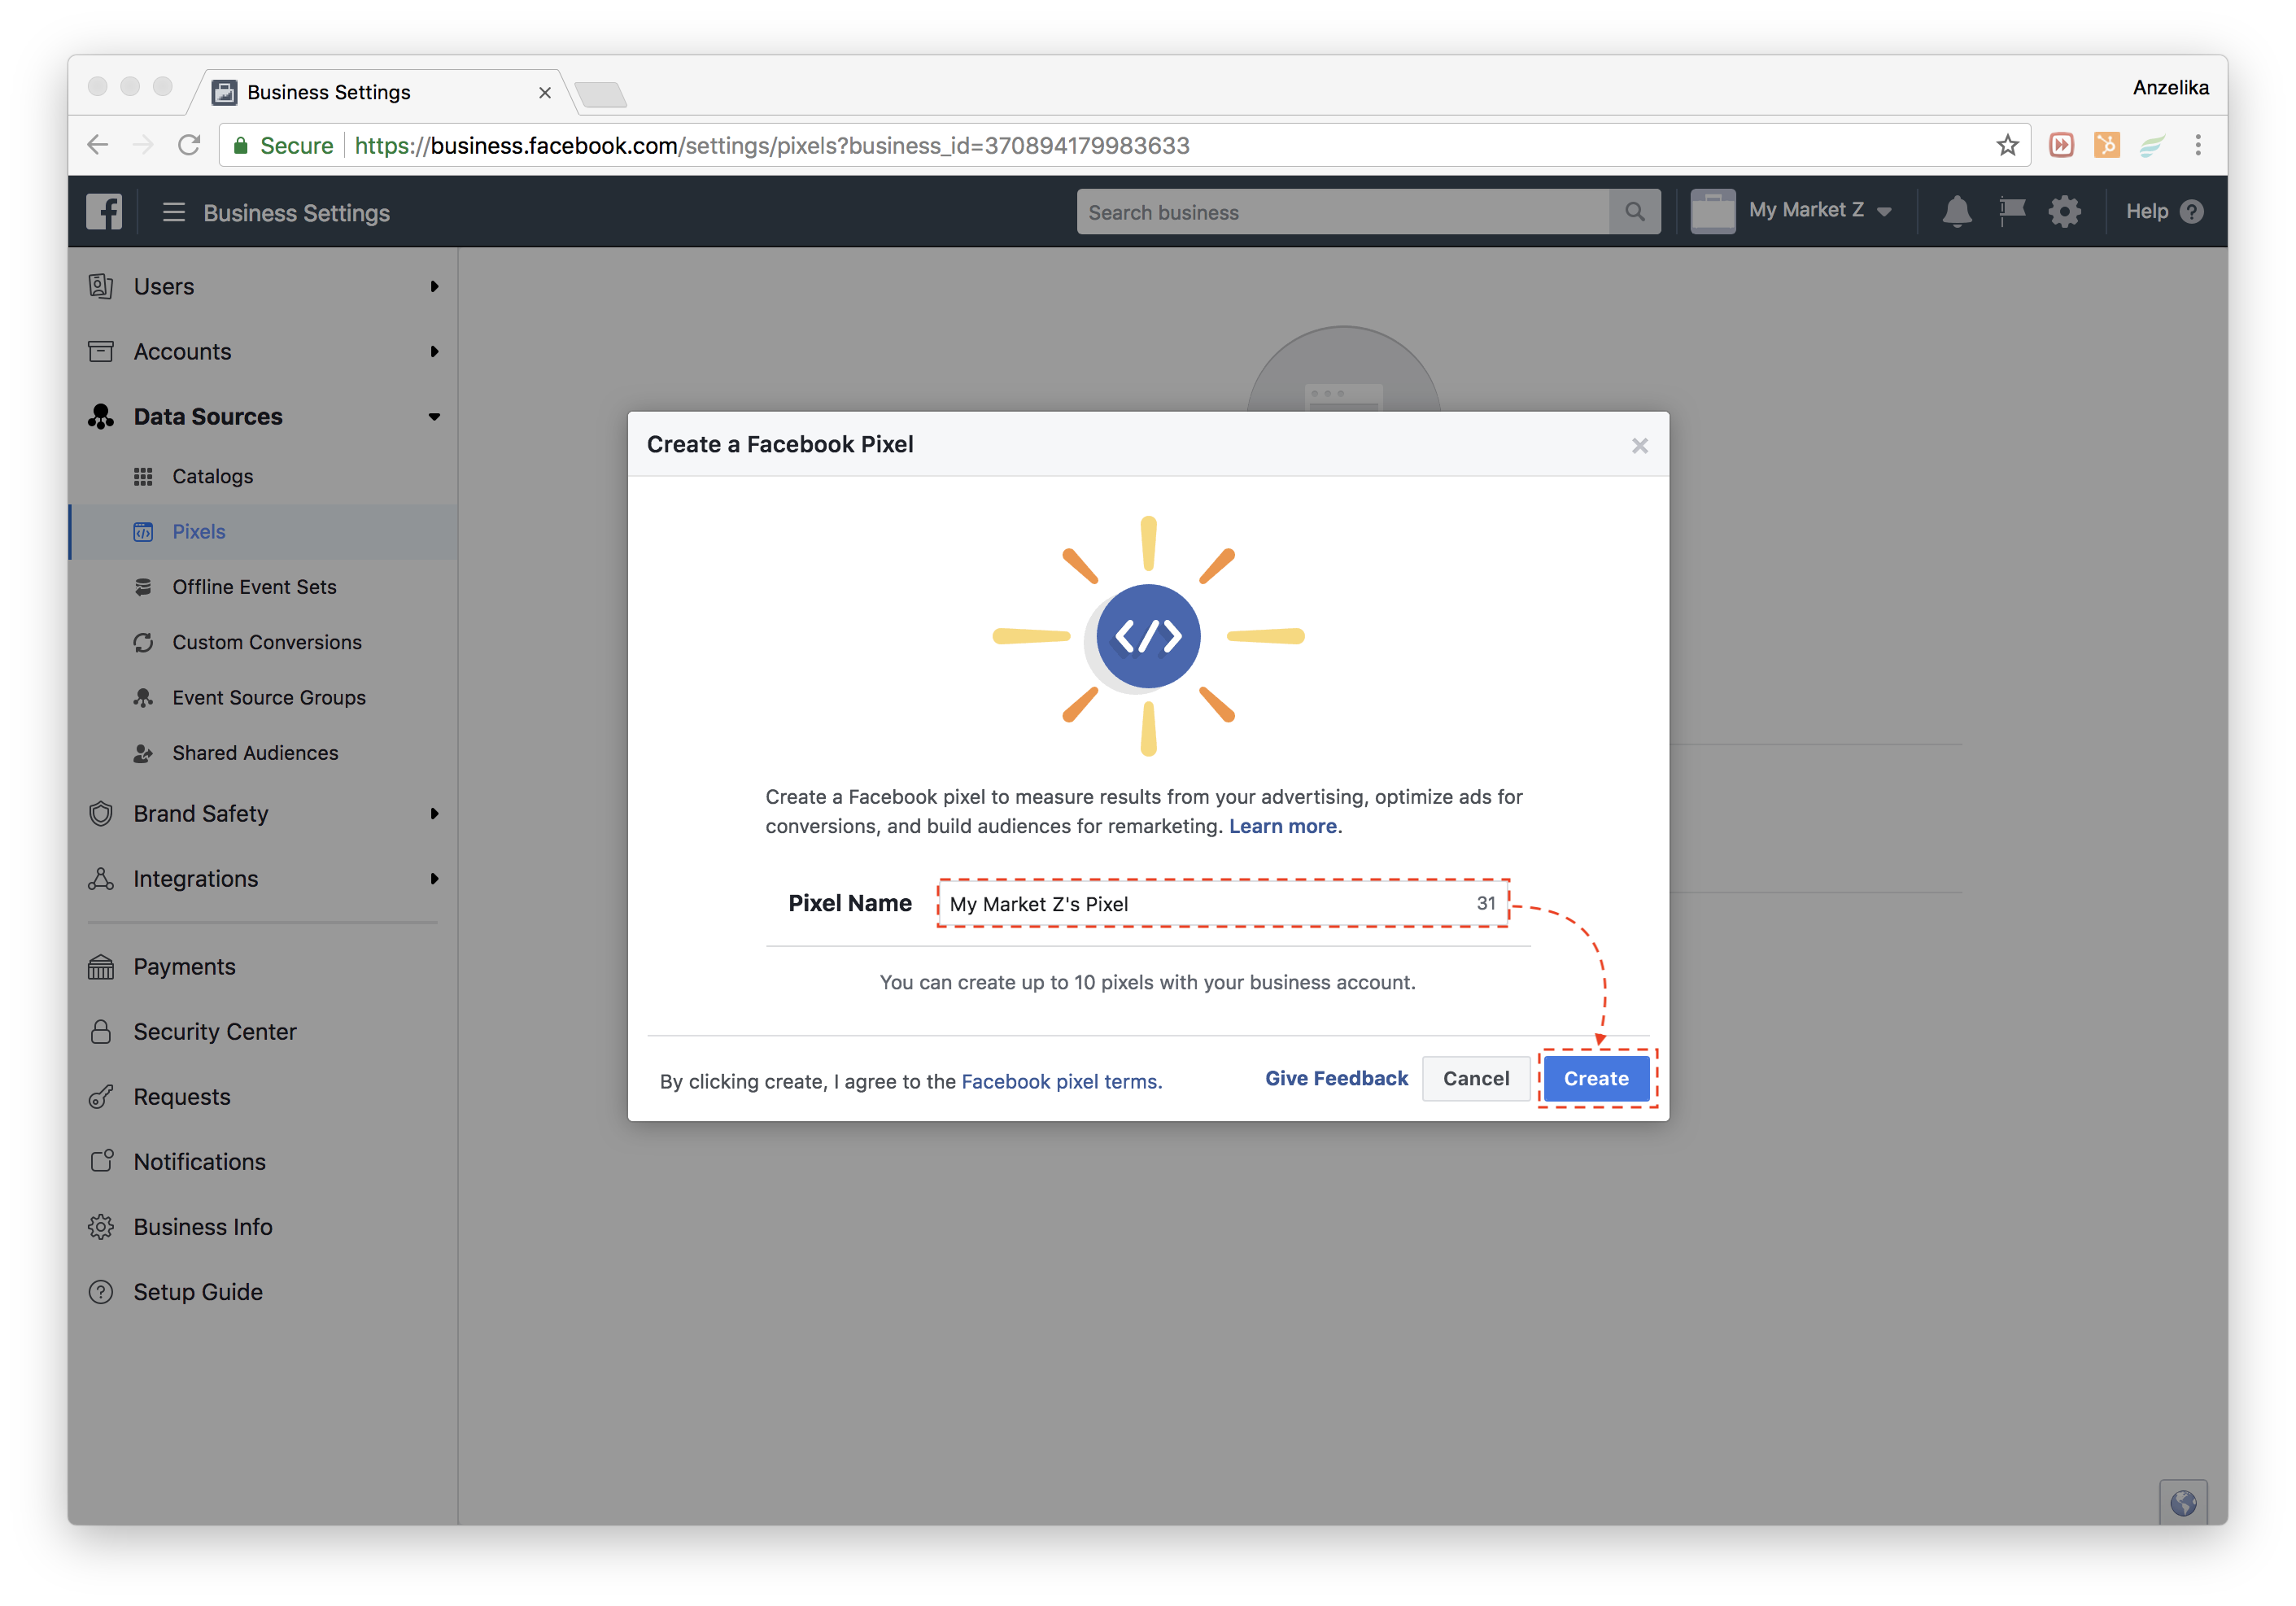This screenshot has width=2296, height=1606.
Task: Open the Facebook pixel terms link
Action: point(1061,1081)
